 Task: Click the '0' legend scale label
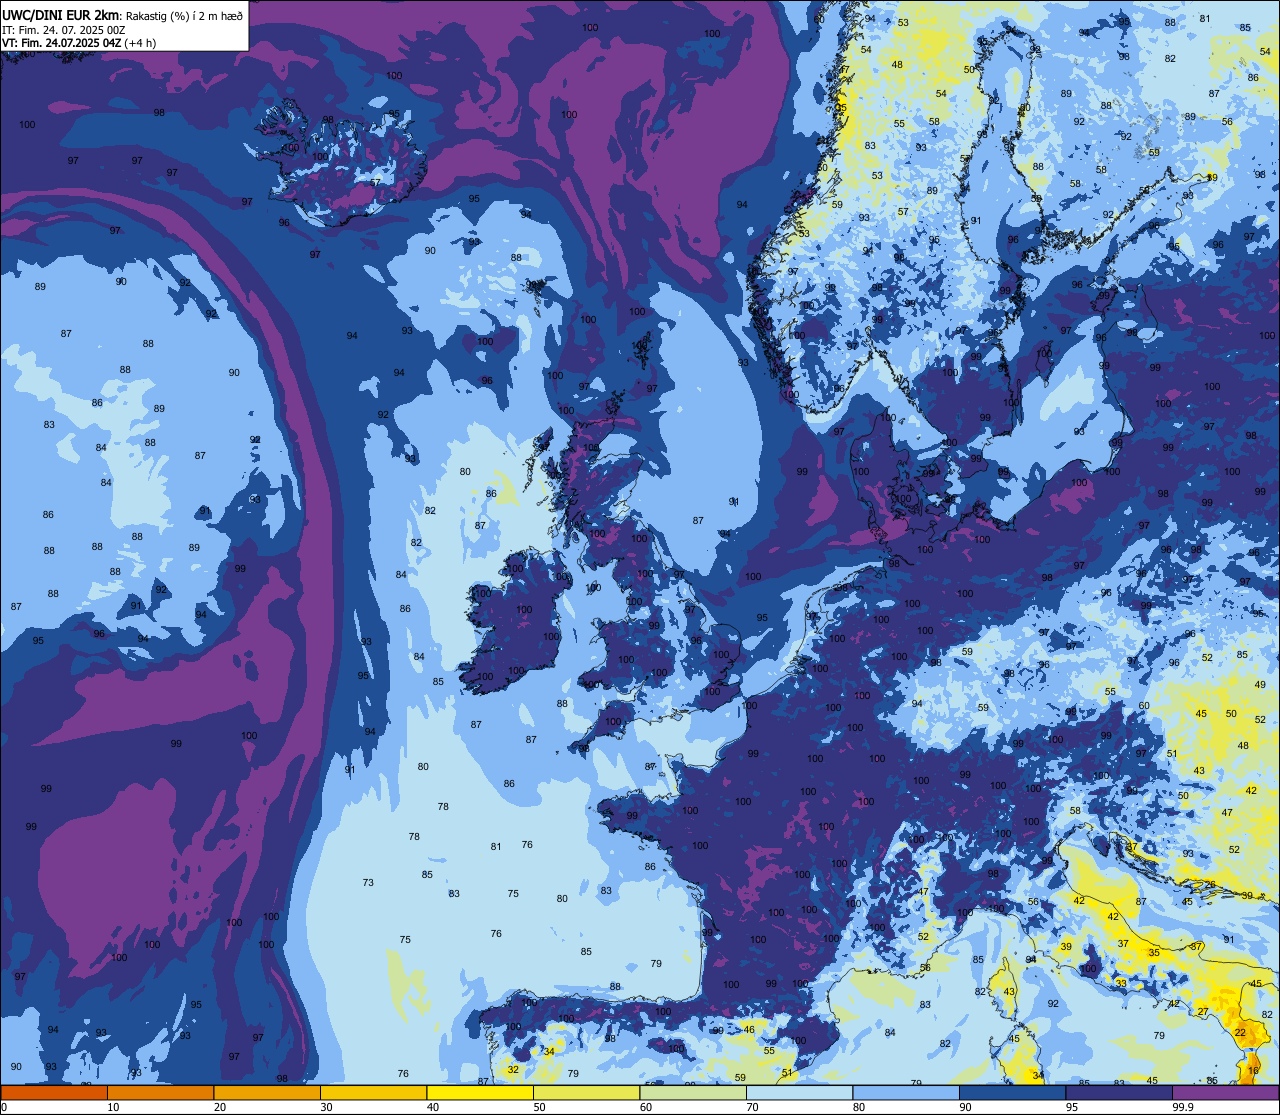[4, 1107]
